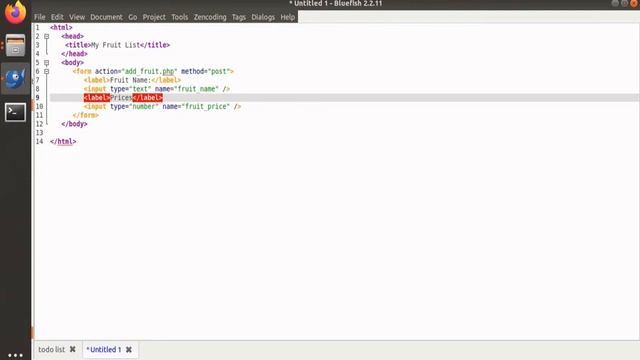Place cursor on empty line 13
Viewport: 640px width, 360px height.
(343, 133)
